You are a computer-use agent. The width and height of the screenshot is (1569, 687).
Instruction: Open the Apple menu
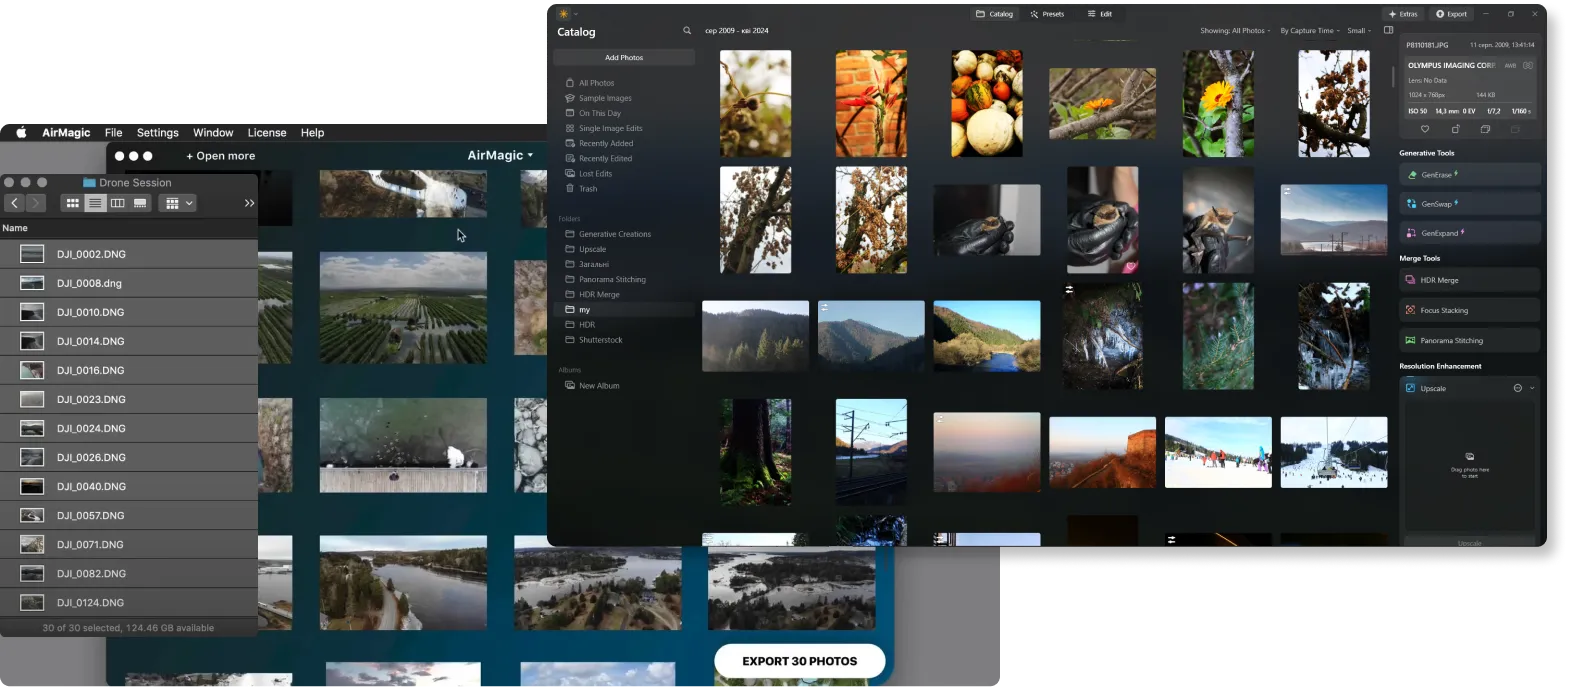coord(21,132)
